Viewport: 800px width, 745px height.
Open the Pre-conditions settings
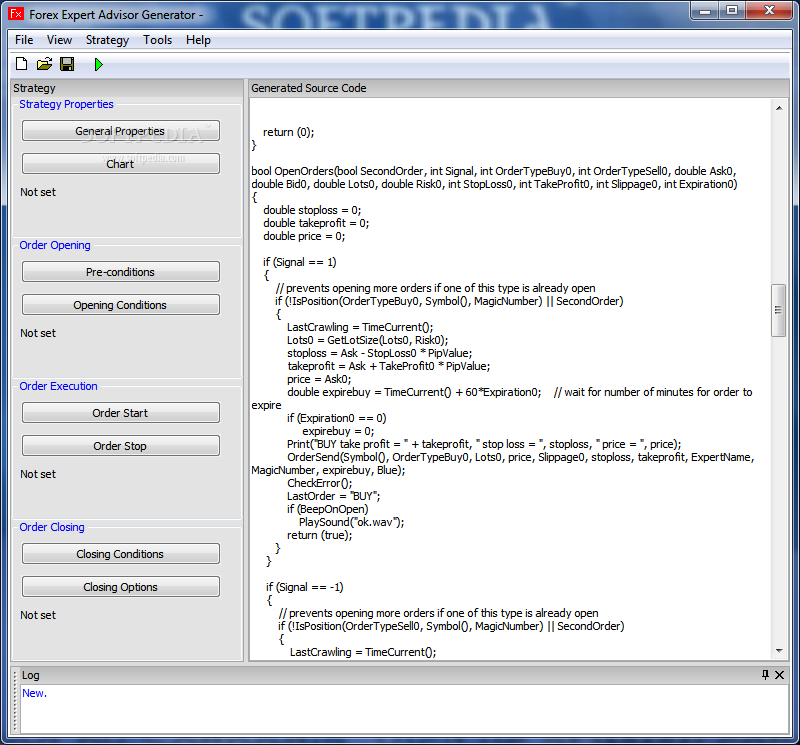(120, 271)
